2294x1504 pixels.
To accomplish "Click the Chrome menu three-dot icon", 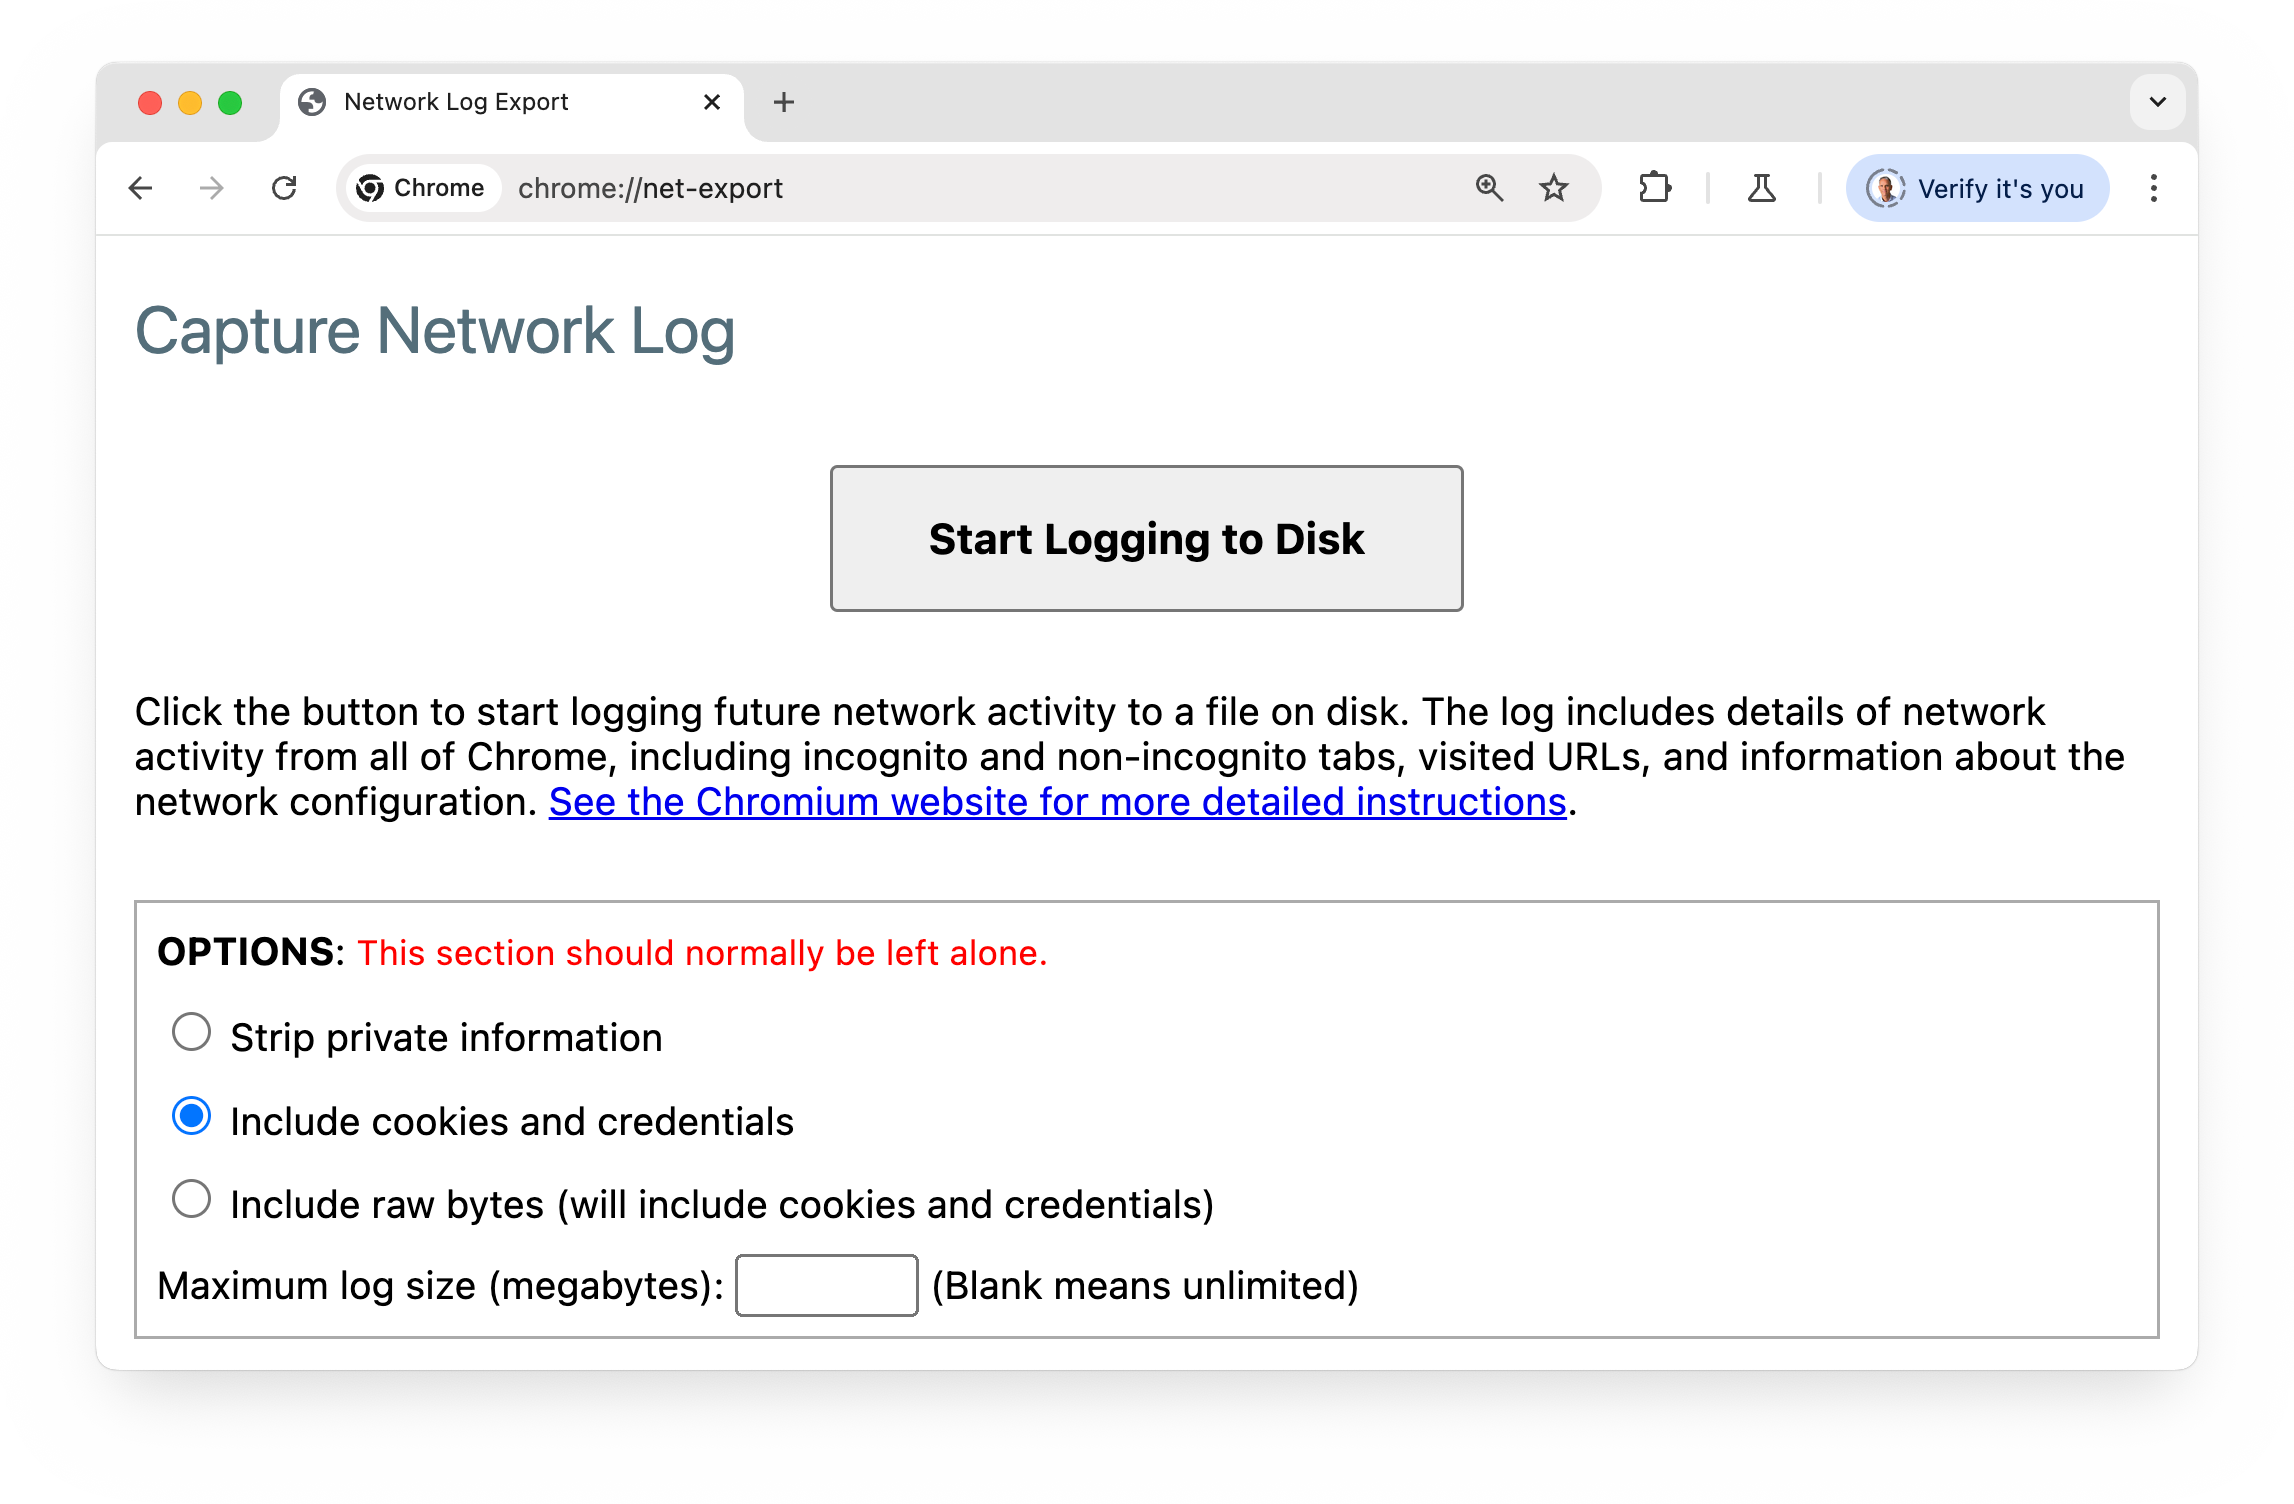I will tap(2153, 188).
